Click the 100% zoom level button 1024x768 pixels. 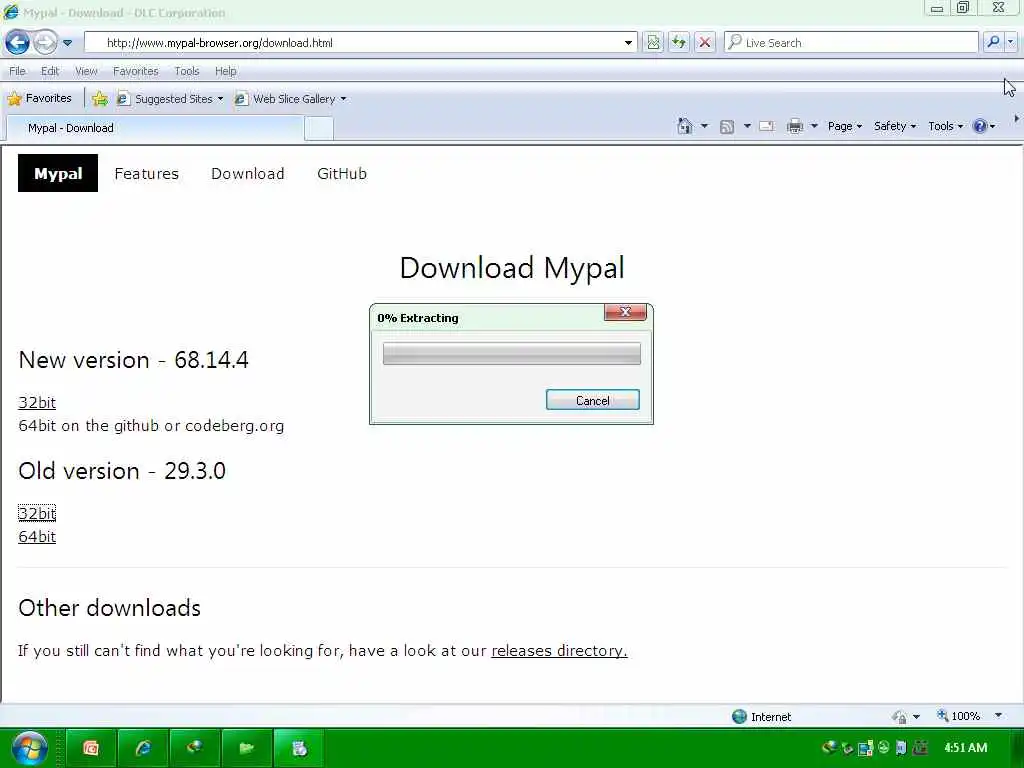[x=959, y=716]
